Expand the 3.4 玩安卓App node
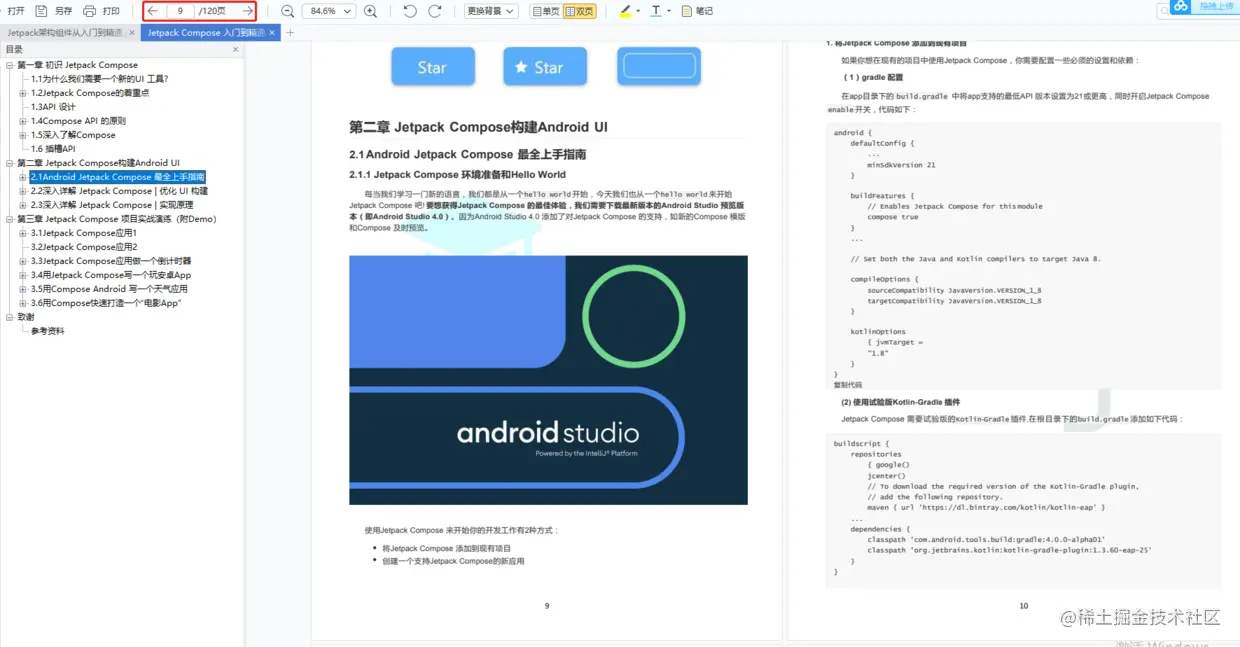1240x647 pixels. (x=23, y=275)
